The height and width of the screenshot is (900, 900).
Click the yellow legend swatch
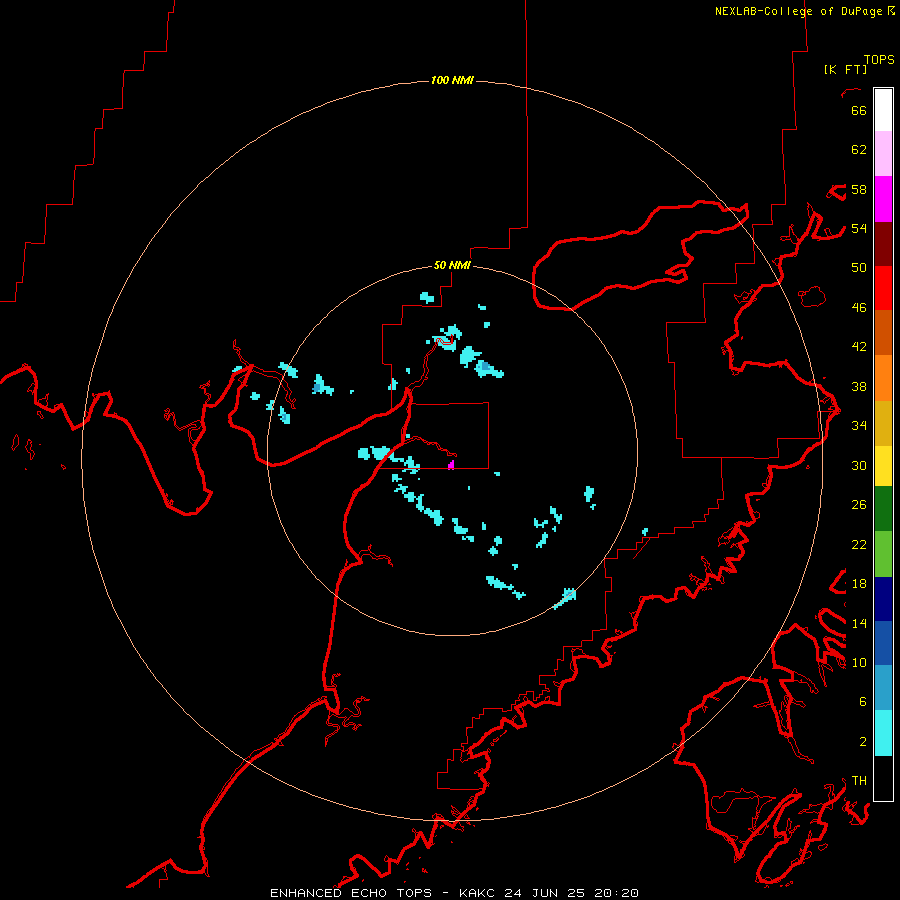[883, 465]
